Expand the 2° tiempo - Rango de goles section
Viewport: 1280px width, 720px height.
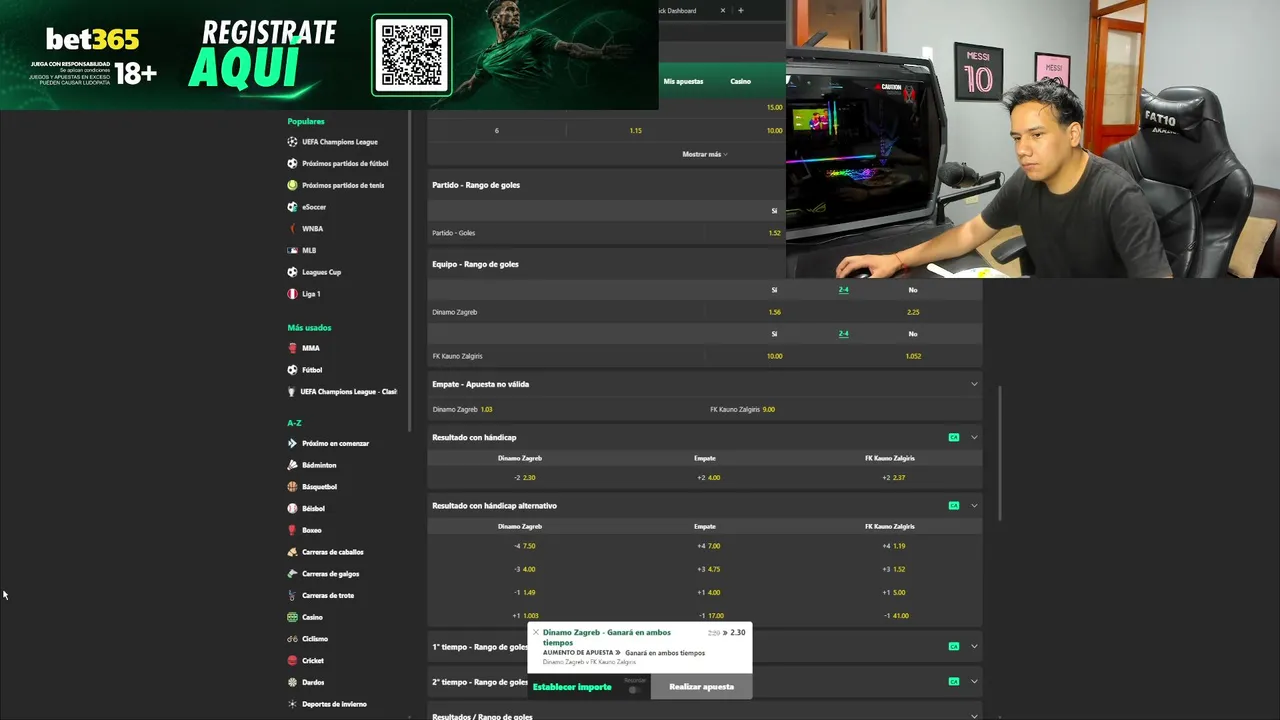[x=974, y=681]
